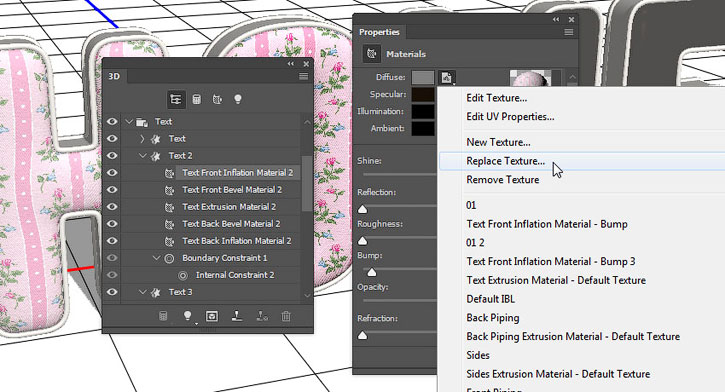This screenshot has width=725, height=392.
Task: Filter 3D panel by Meshes
Action: [197, 99]
